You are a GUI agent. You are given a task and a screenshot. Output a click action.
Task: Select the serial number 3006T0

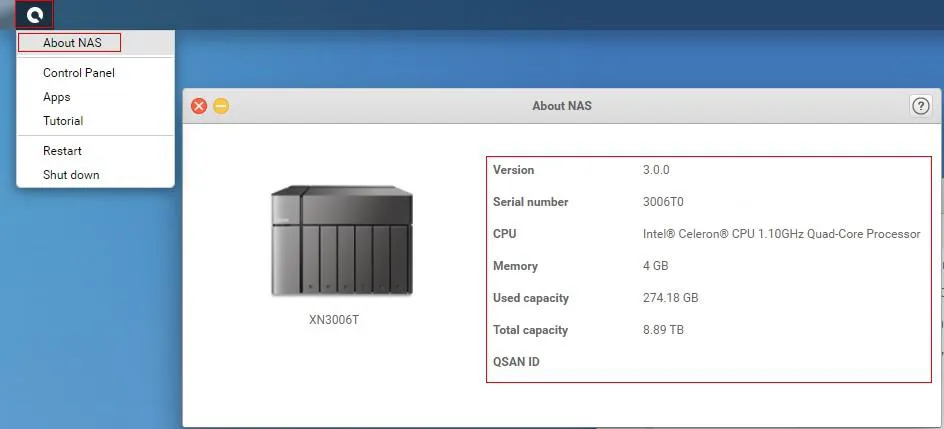[x=663, y=202]
